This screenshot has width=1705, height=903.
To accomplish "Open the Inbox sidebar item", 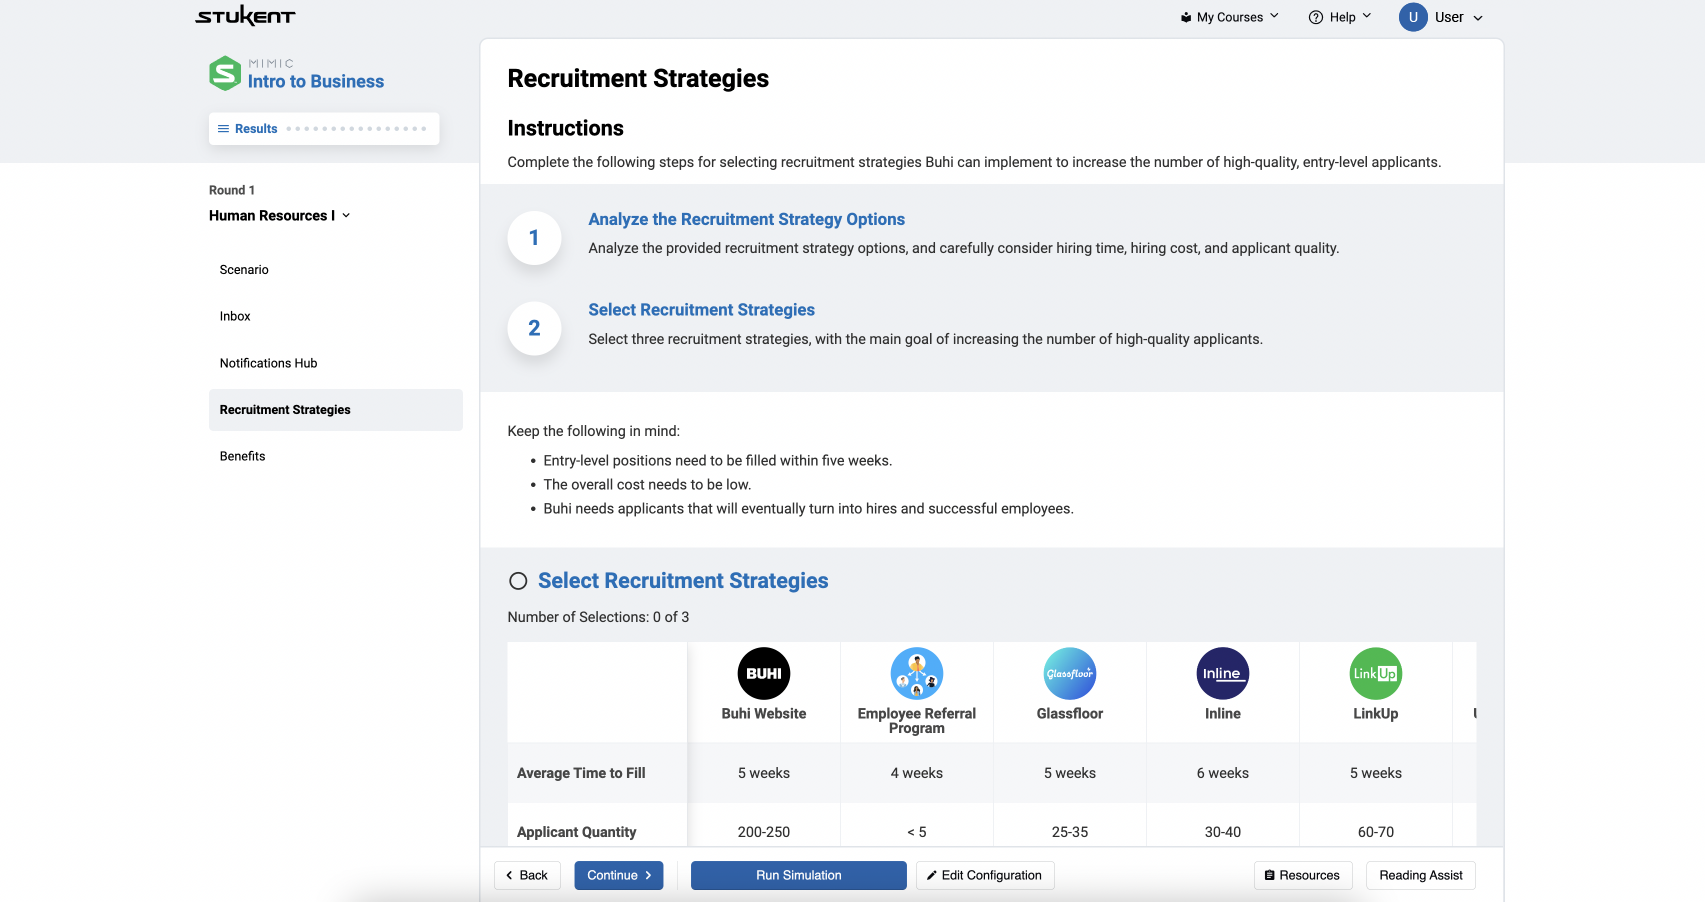I will tap(235, 316).
